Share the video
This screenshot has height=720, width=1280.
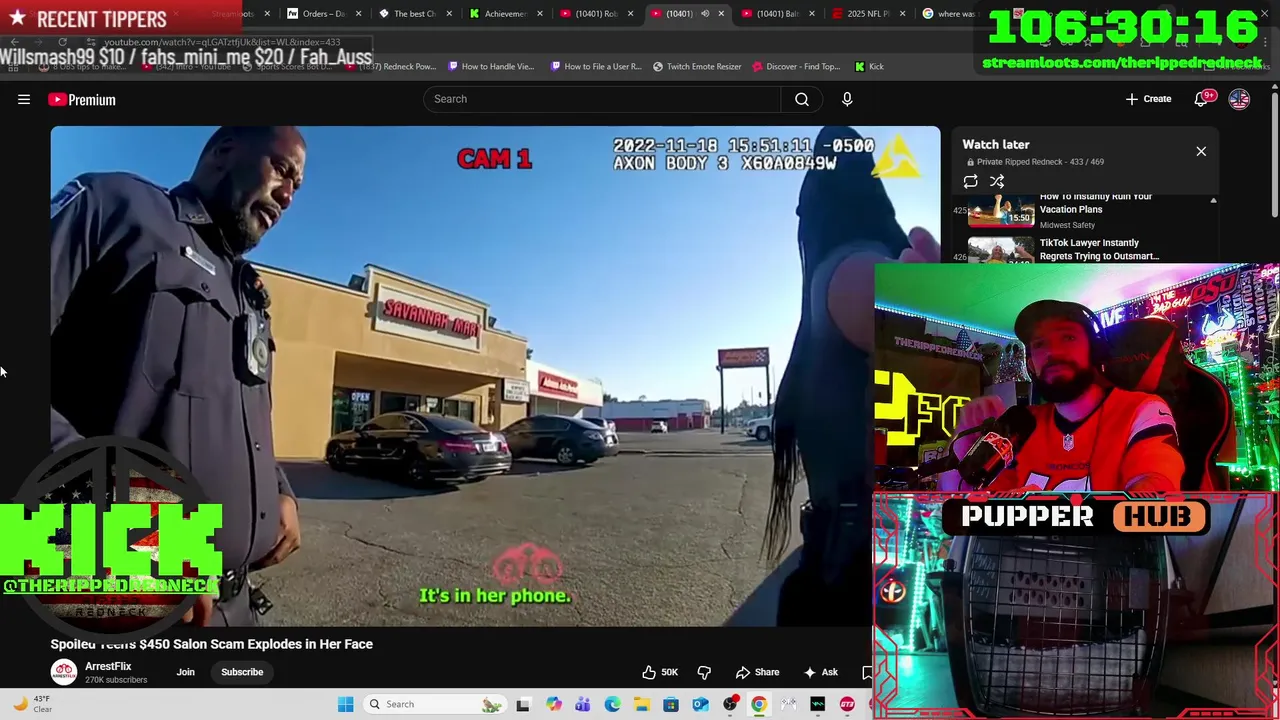click(757, 672)
